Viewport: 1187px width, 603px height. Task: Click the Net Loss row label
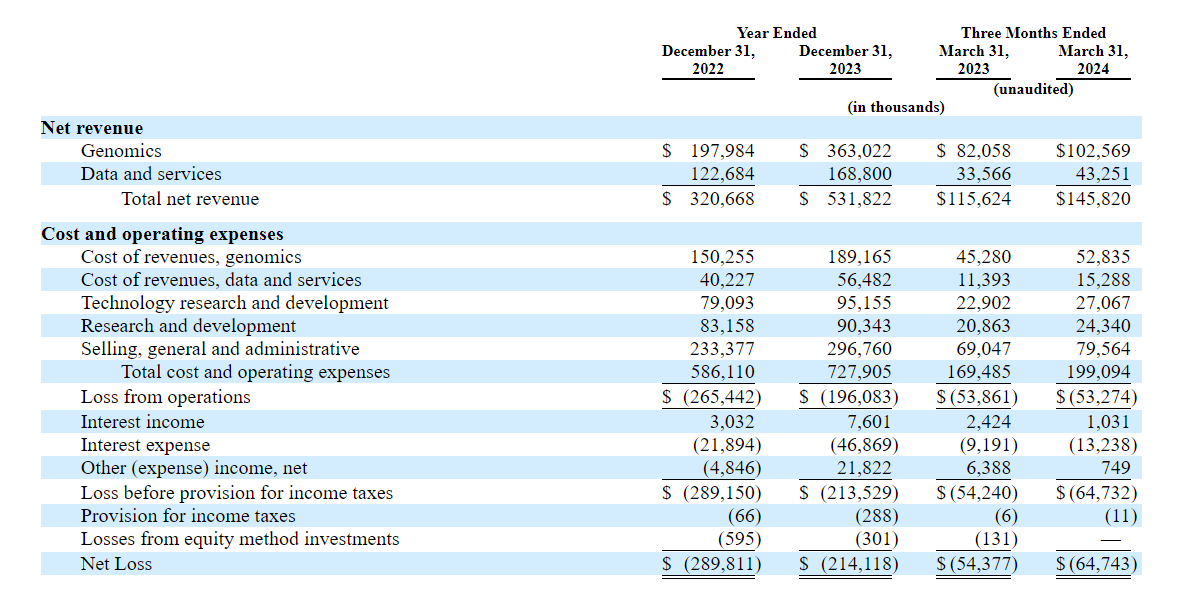click(x=117, y=564)
